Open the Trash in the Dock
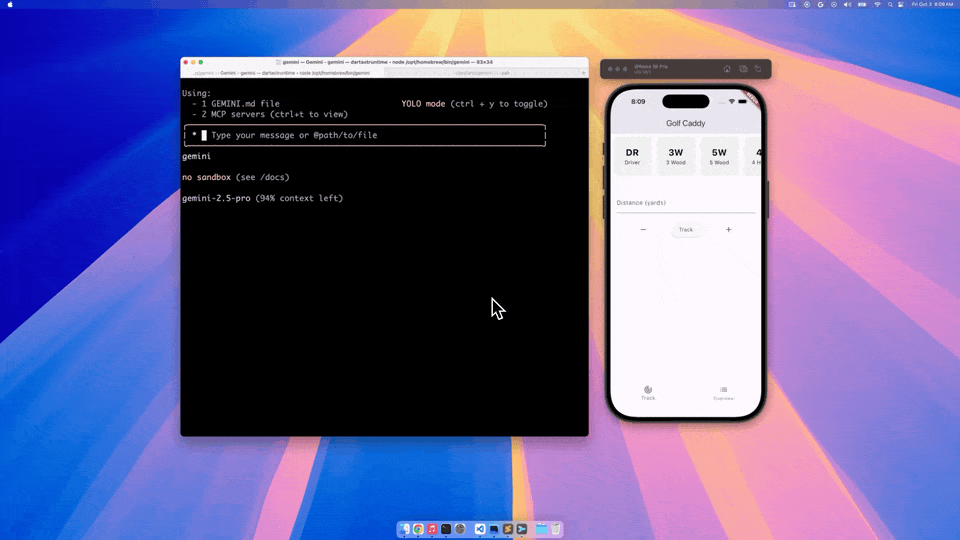This screenshot has height=540, width=960. click(556, 529)
